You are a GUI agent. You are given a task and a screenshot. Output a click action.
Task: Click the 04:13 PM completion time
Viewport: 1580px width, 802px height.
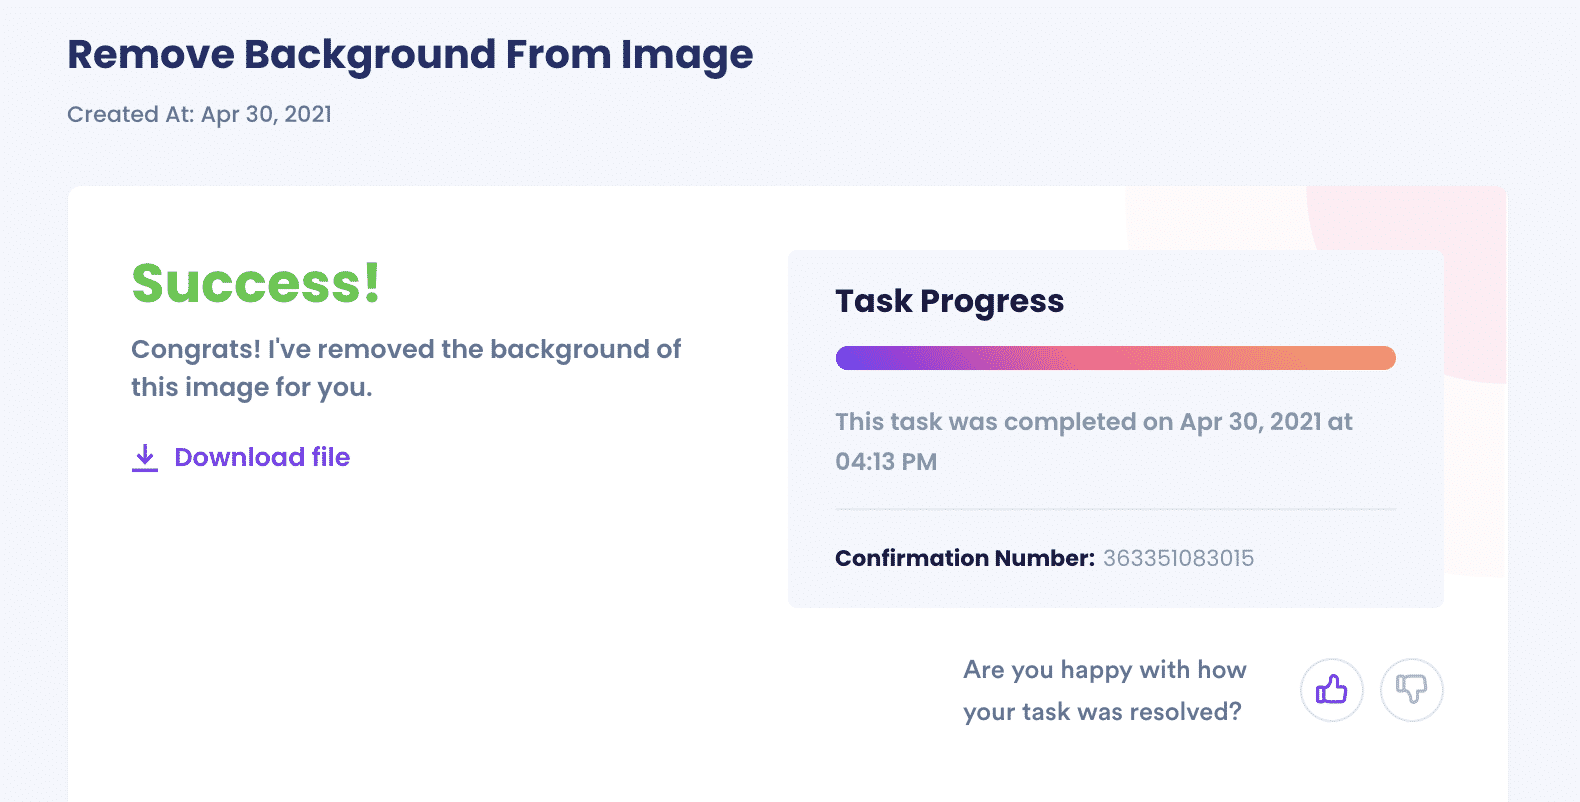(x=886, y=462)
